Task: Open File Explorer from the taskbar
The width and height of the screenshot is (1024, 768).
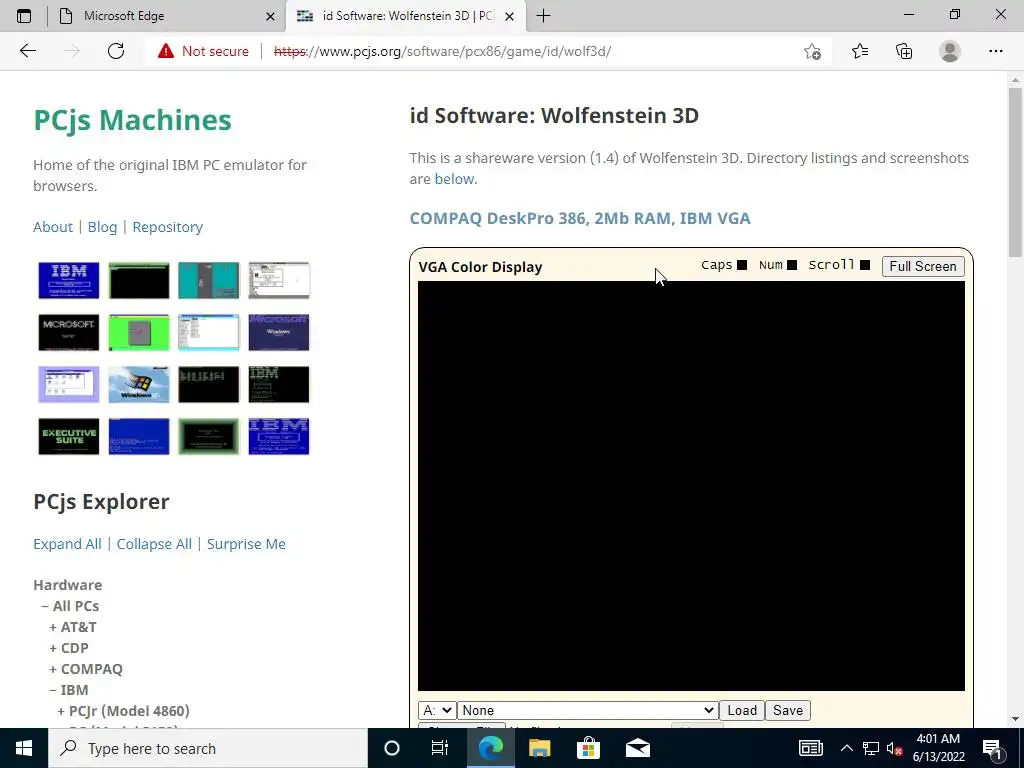Action: tap(539, 748)
